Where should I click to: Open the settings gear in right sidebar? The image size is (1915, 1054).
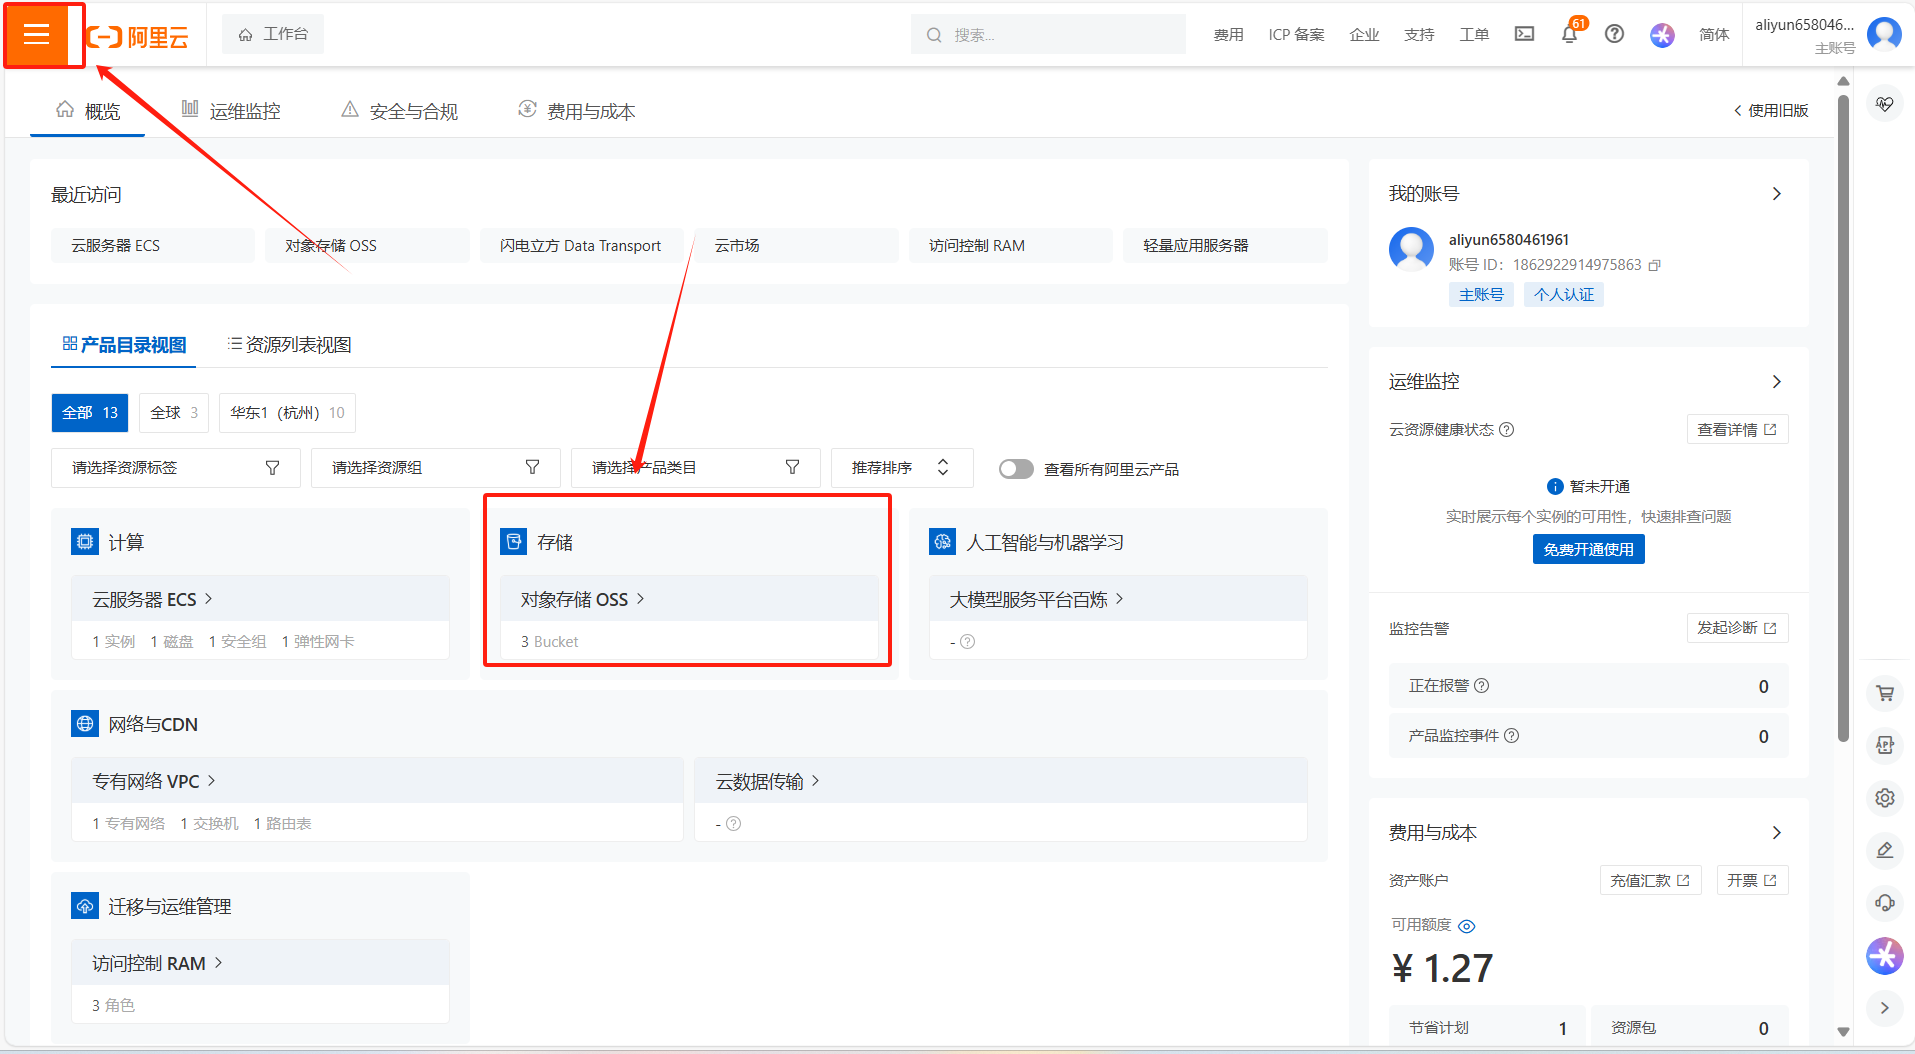point(1885,798)
